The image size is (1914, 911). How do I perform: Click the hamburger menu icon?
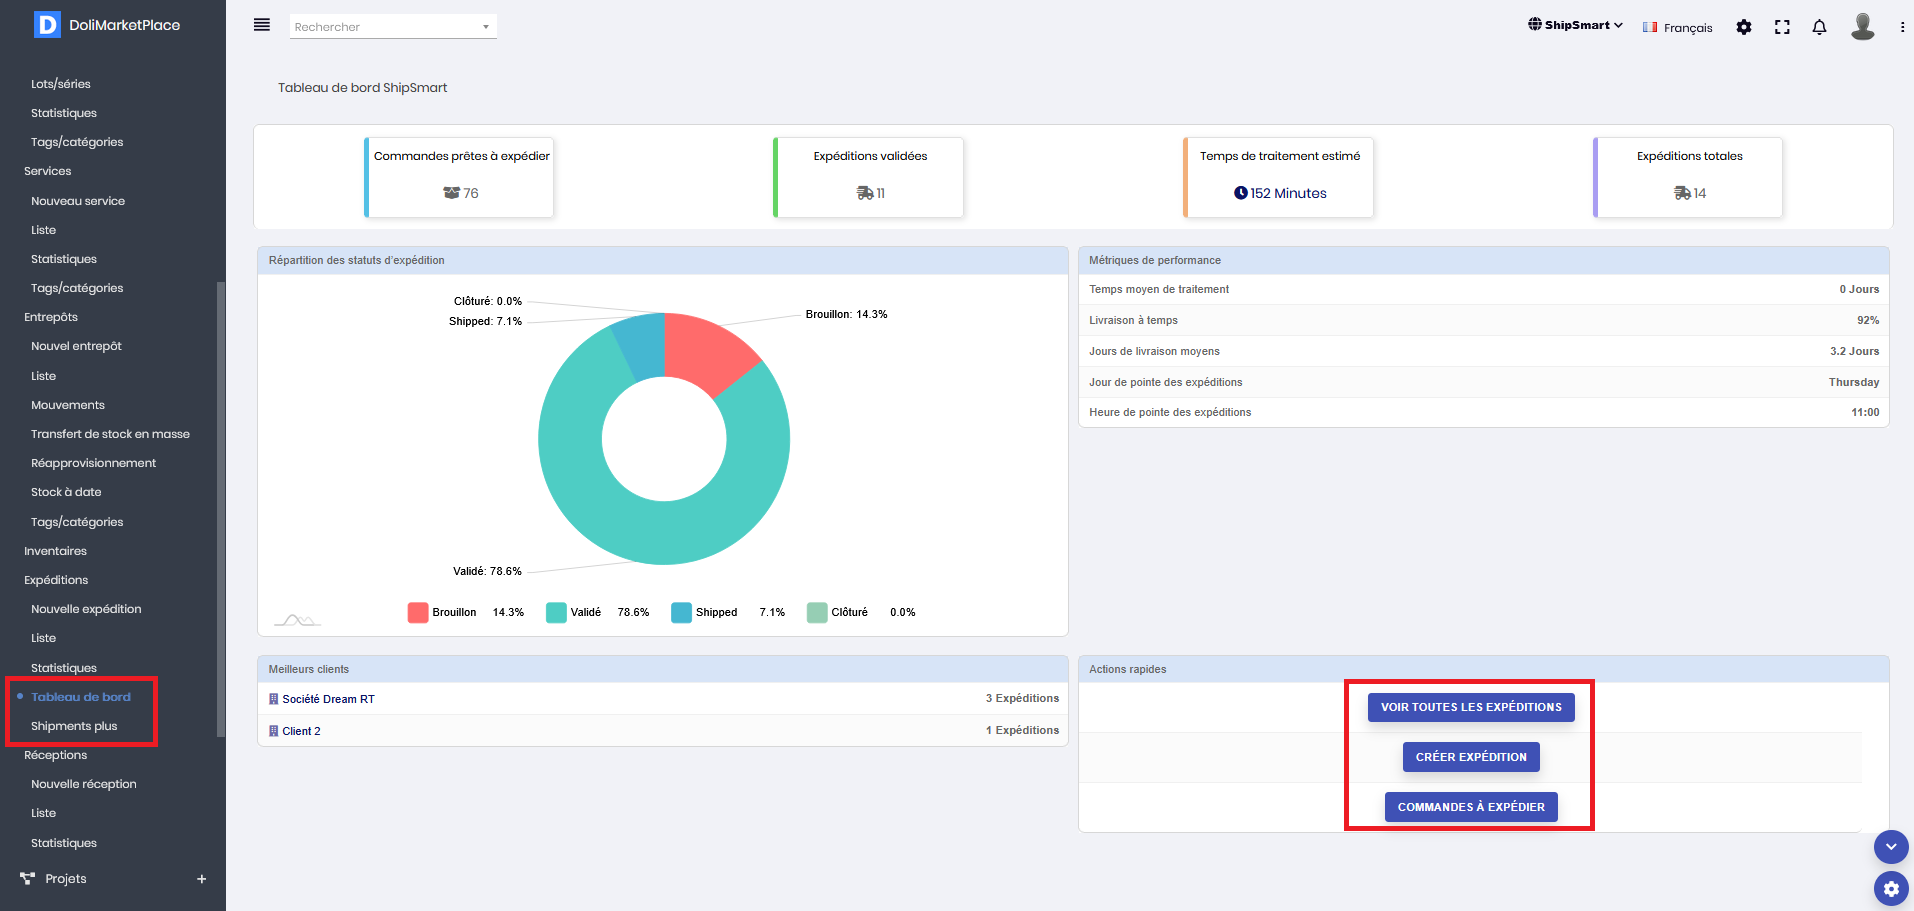262,25
